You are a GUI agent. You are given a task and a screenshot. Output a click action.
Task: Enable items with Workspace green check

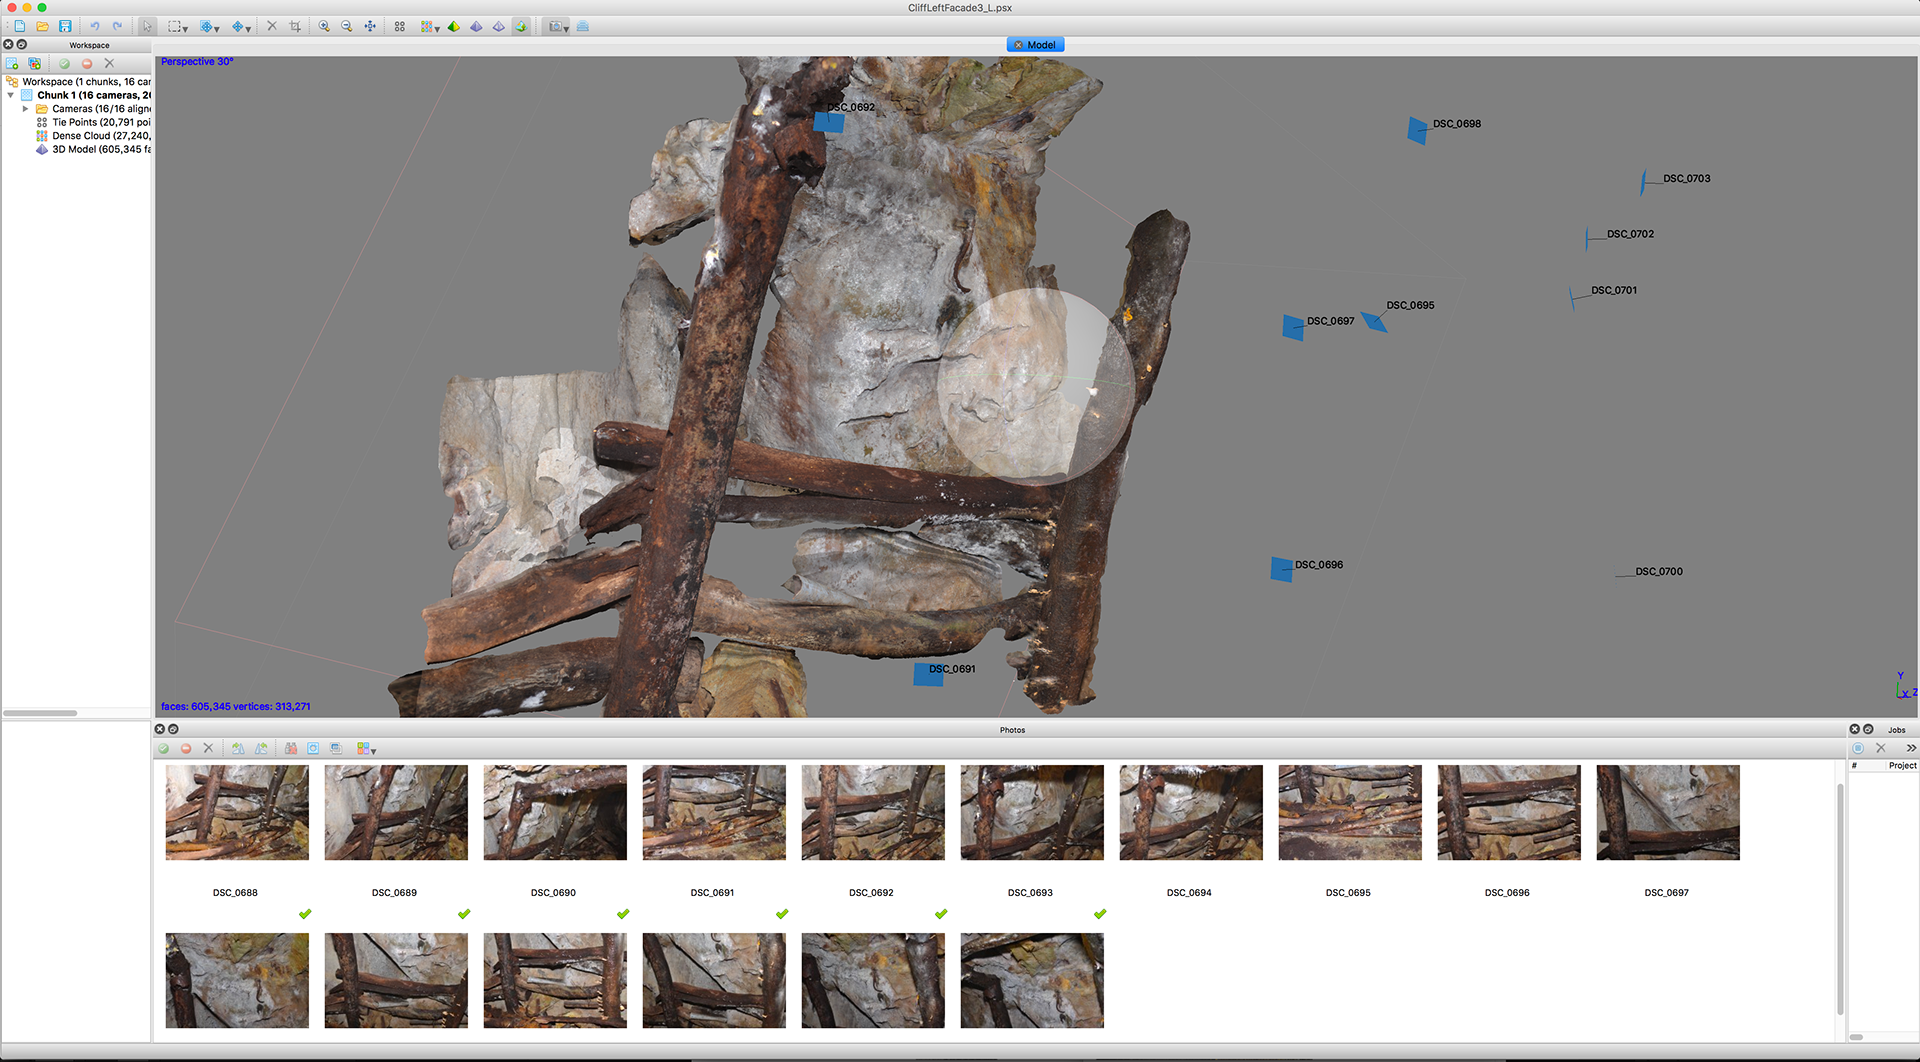64,63
